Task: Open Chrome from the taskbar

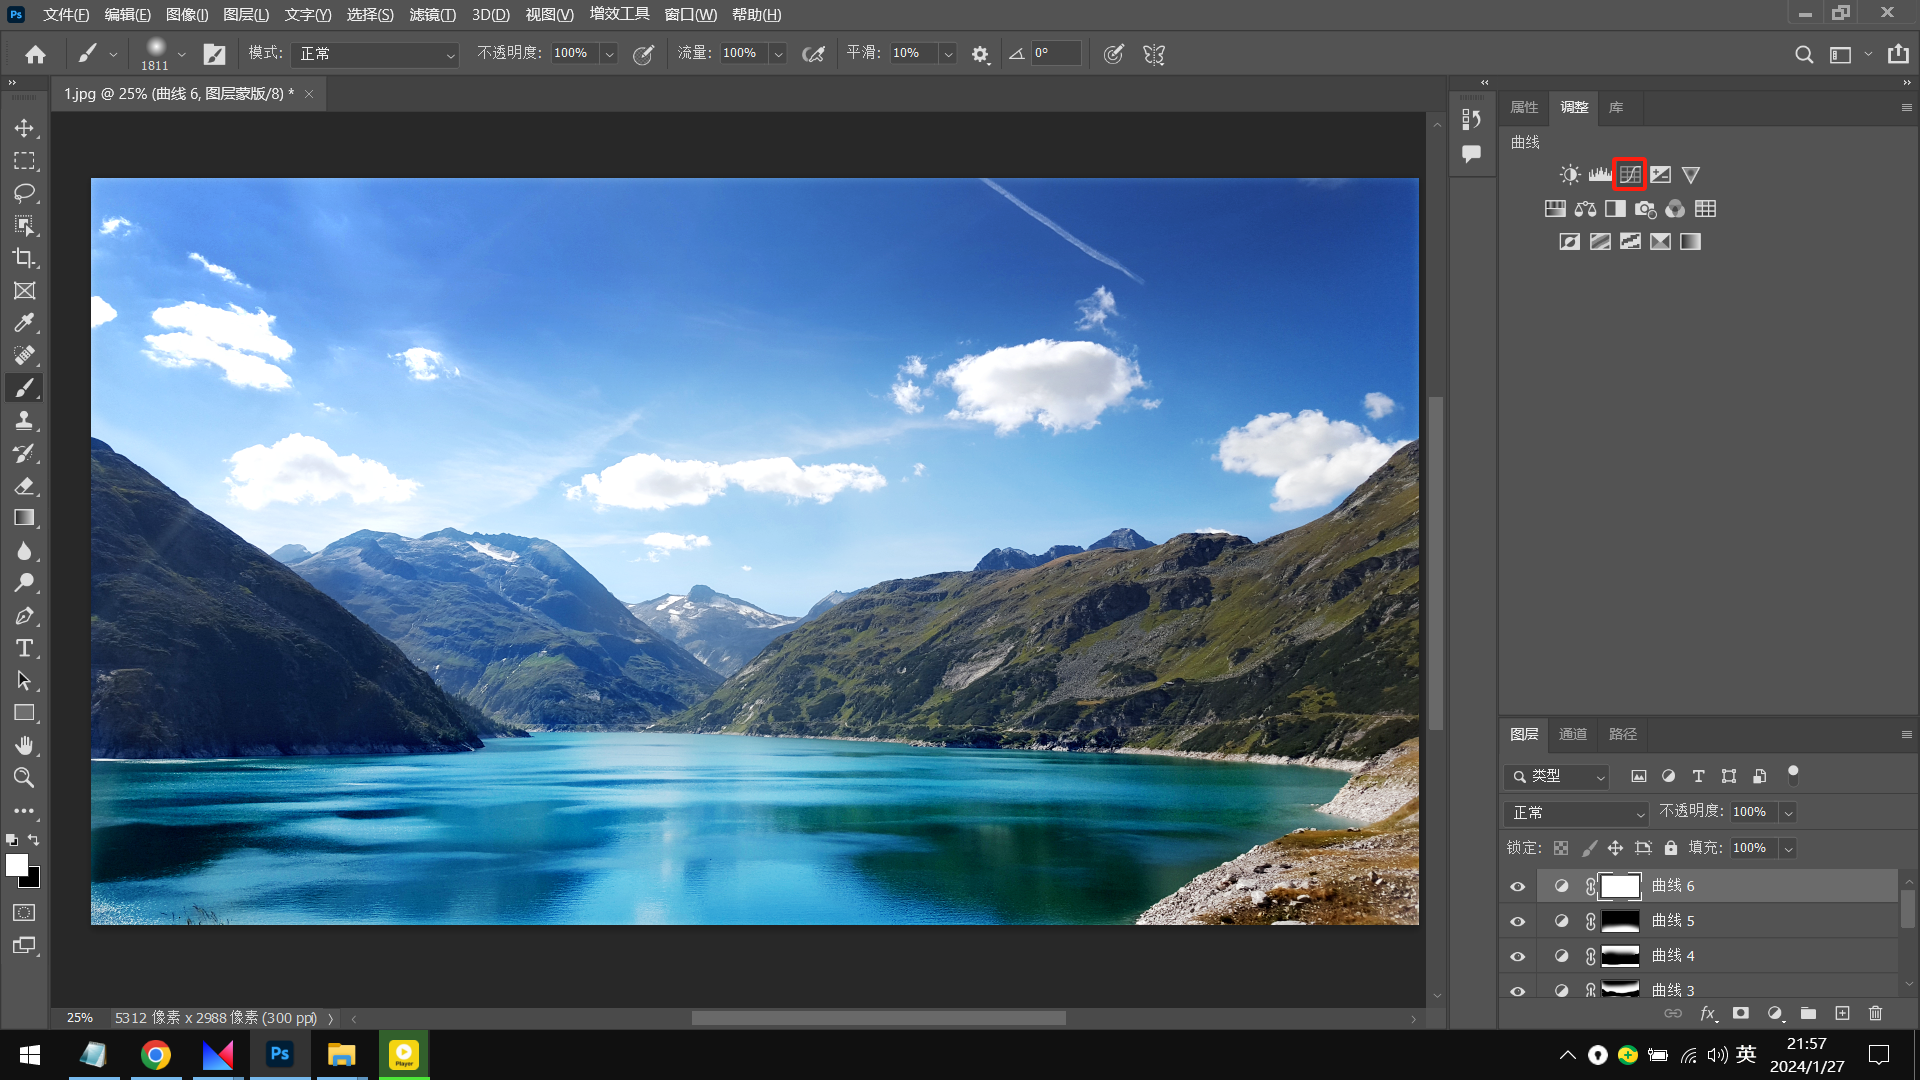Action: coord(155,1055)
